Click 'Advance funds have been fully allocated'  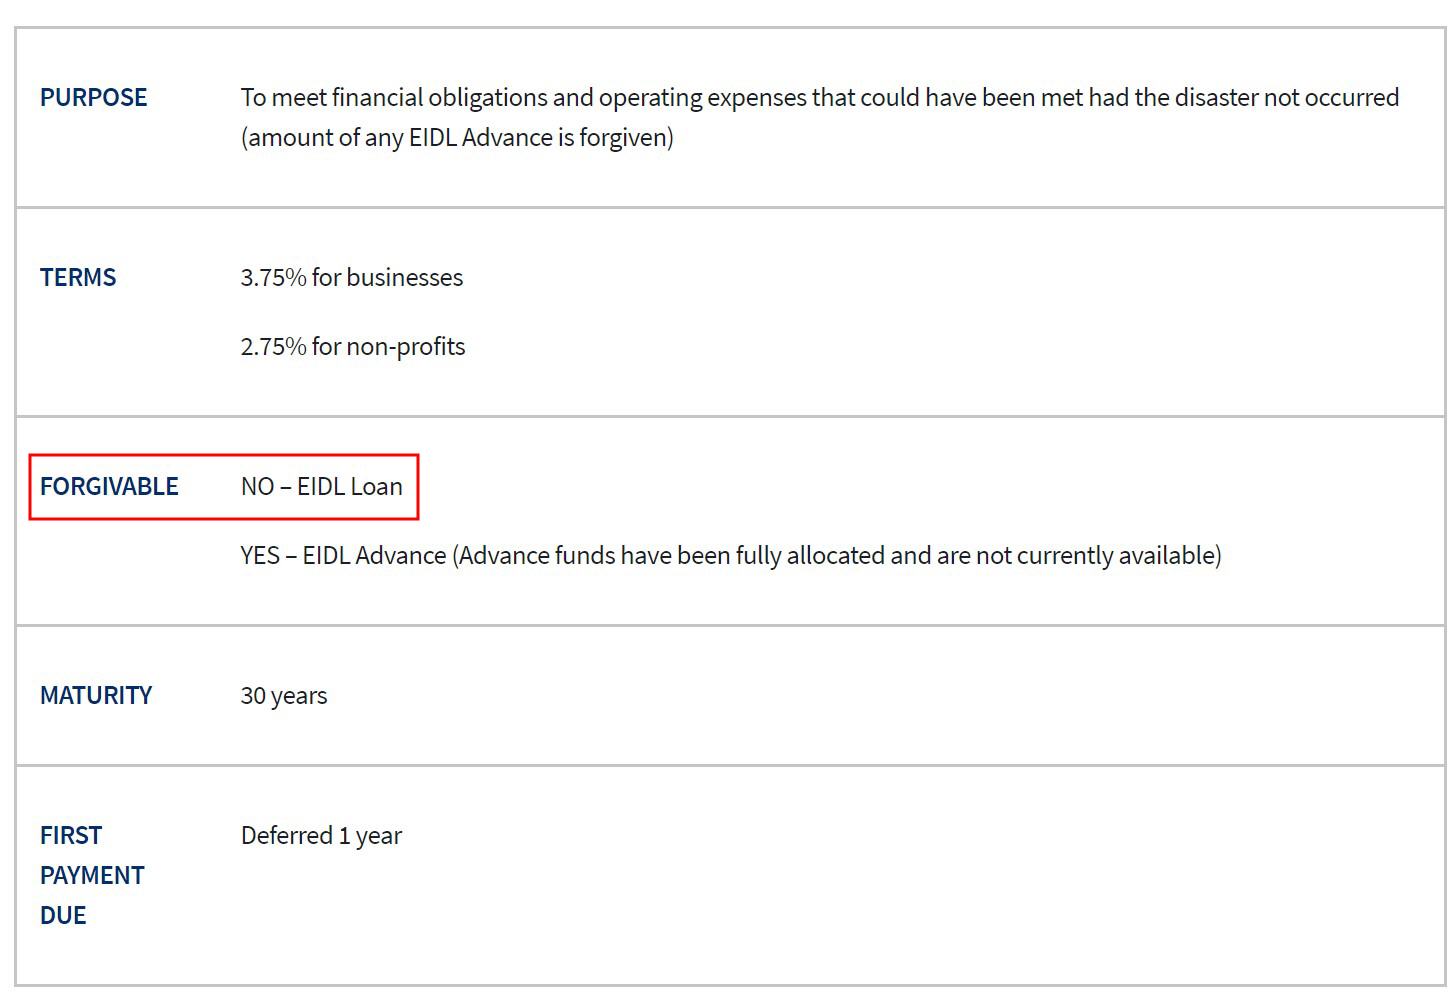(672, 555)
